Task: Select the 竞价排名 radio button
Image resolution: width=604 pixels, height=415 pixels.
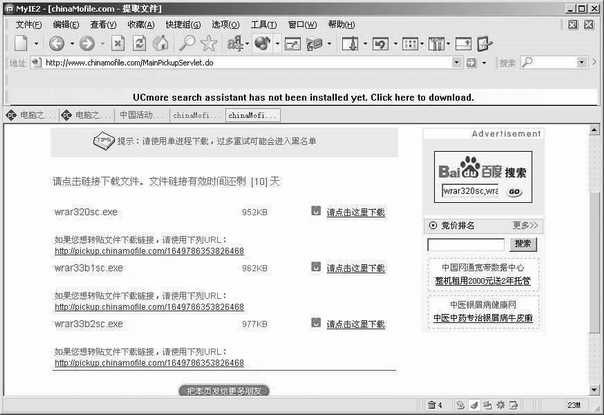Action: [432, 225]
